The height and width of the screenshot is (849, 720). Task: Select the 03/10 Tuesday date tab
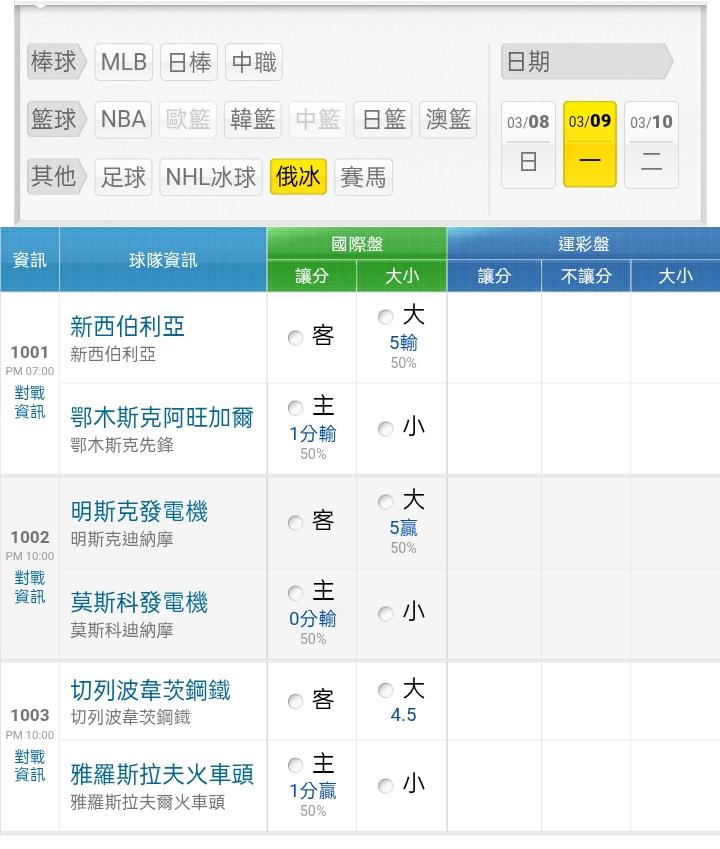coord(651,144)
